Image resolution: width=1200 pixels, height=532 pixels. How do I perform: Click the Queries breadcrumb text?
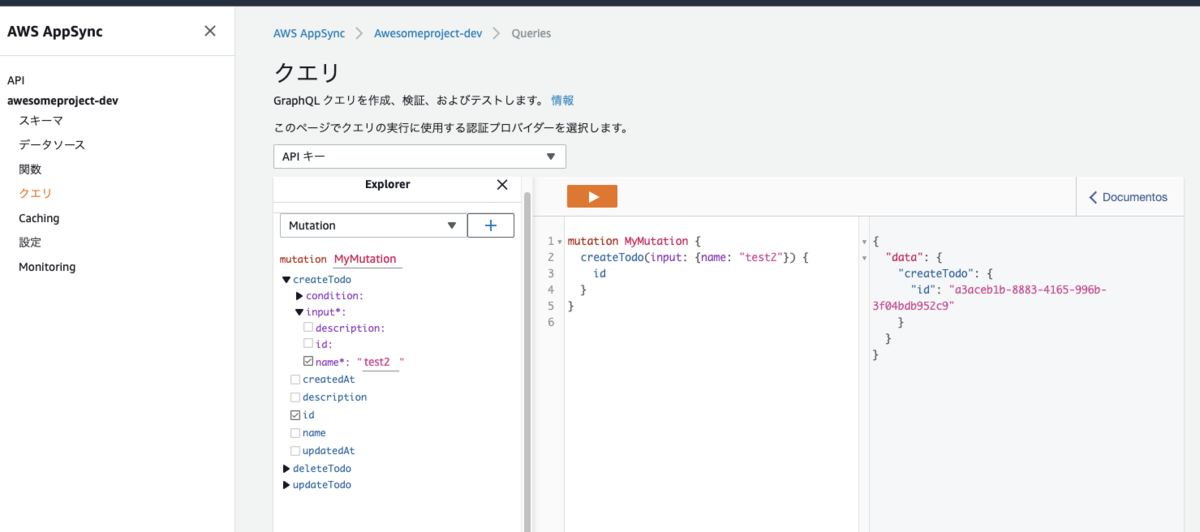pyautogui.click(x=531, y=33)
